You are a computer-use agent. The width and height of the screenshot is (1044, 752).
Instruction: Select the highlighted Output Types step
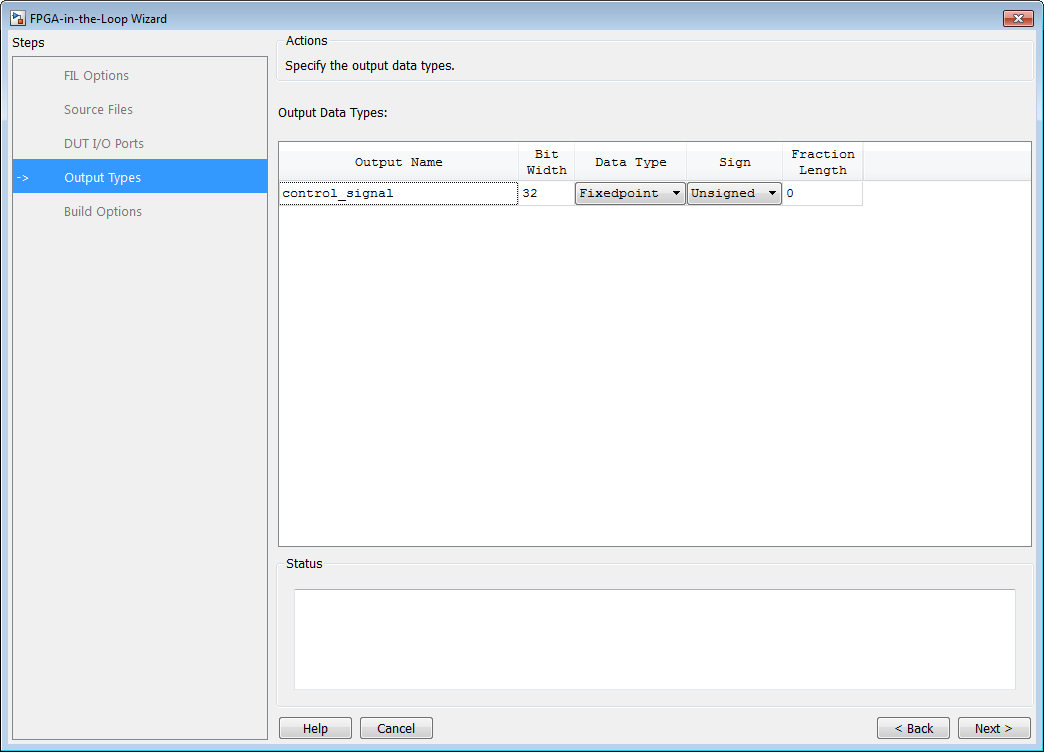pyautogui.click(x=103, y=178)
